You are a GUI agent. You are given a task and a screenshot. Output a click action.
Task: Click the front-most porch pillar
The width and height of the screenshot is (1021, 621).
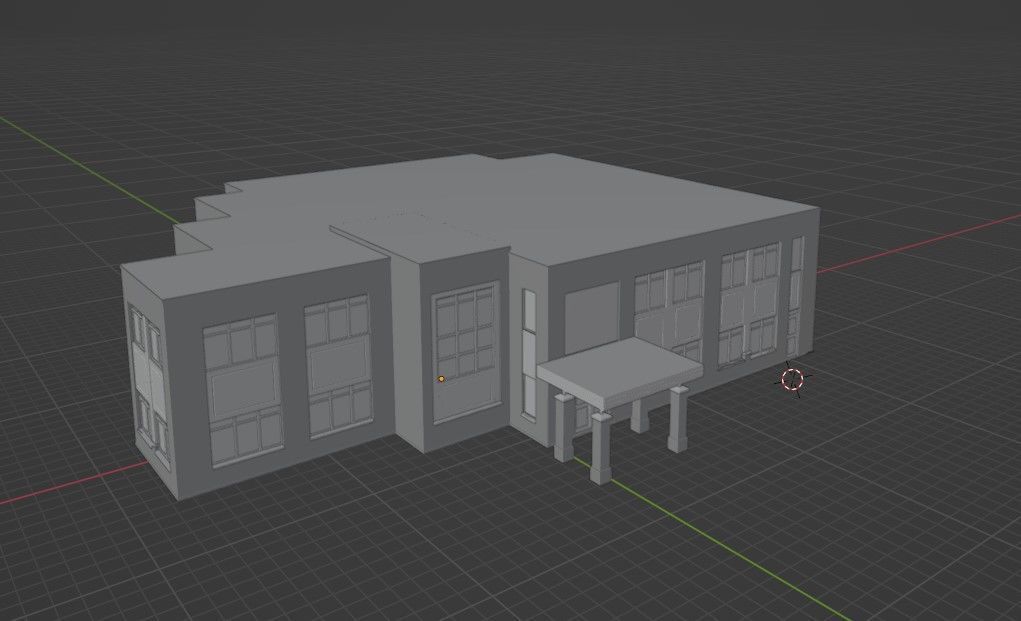click(x=600, y=447)
